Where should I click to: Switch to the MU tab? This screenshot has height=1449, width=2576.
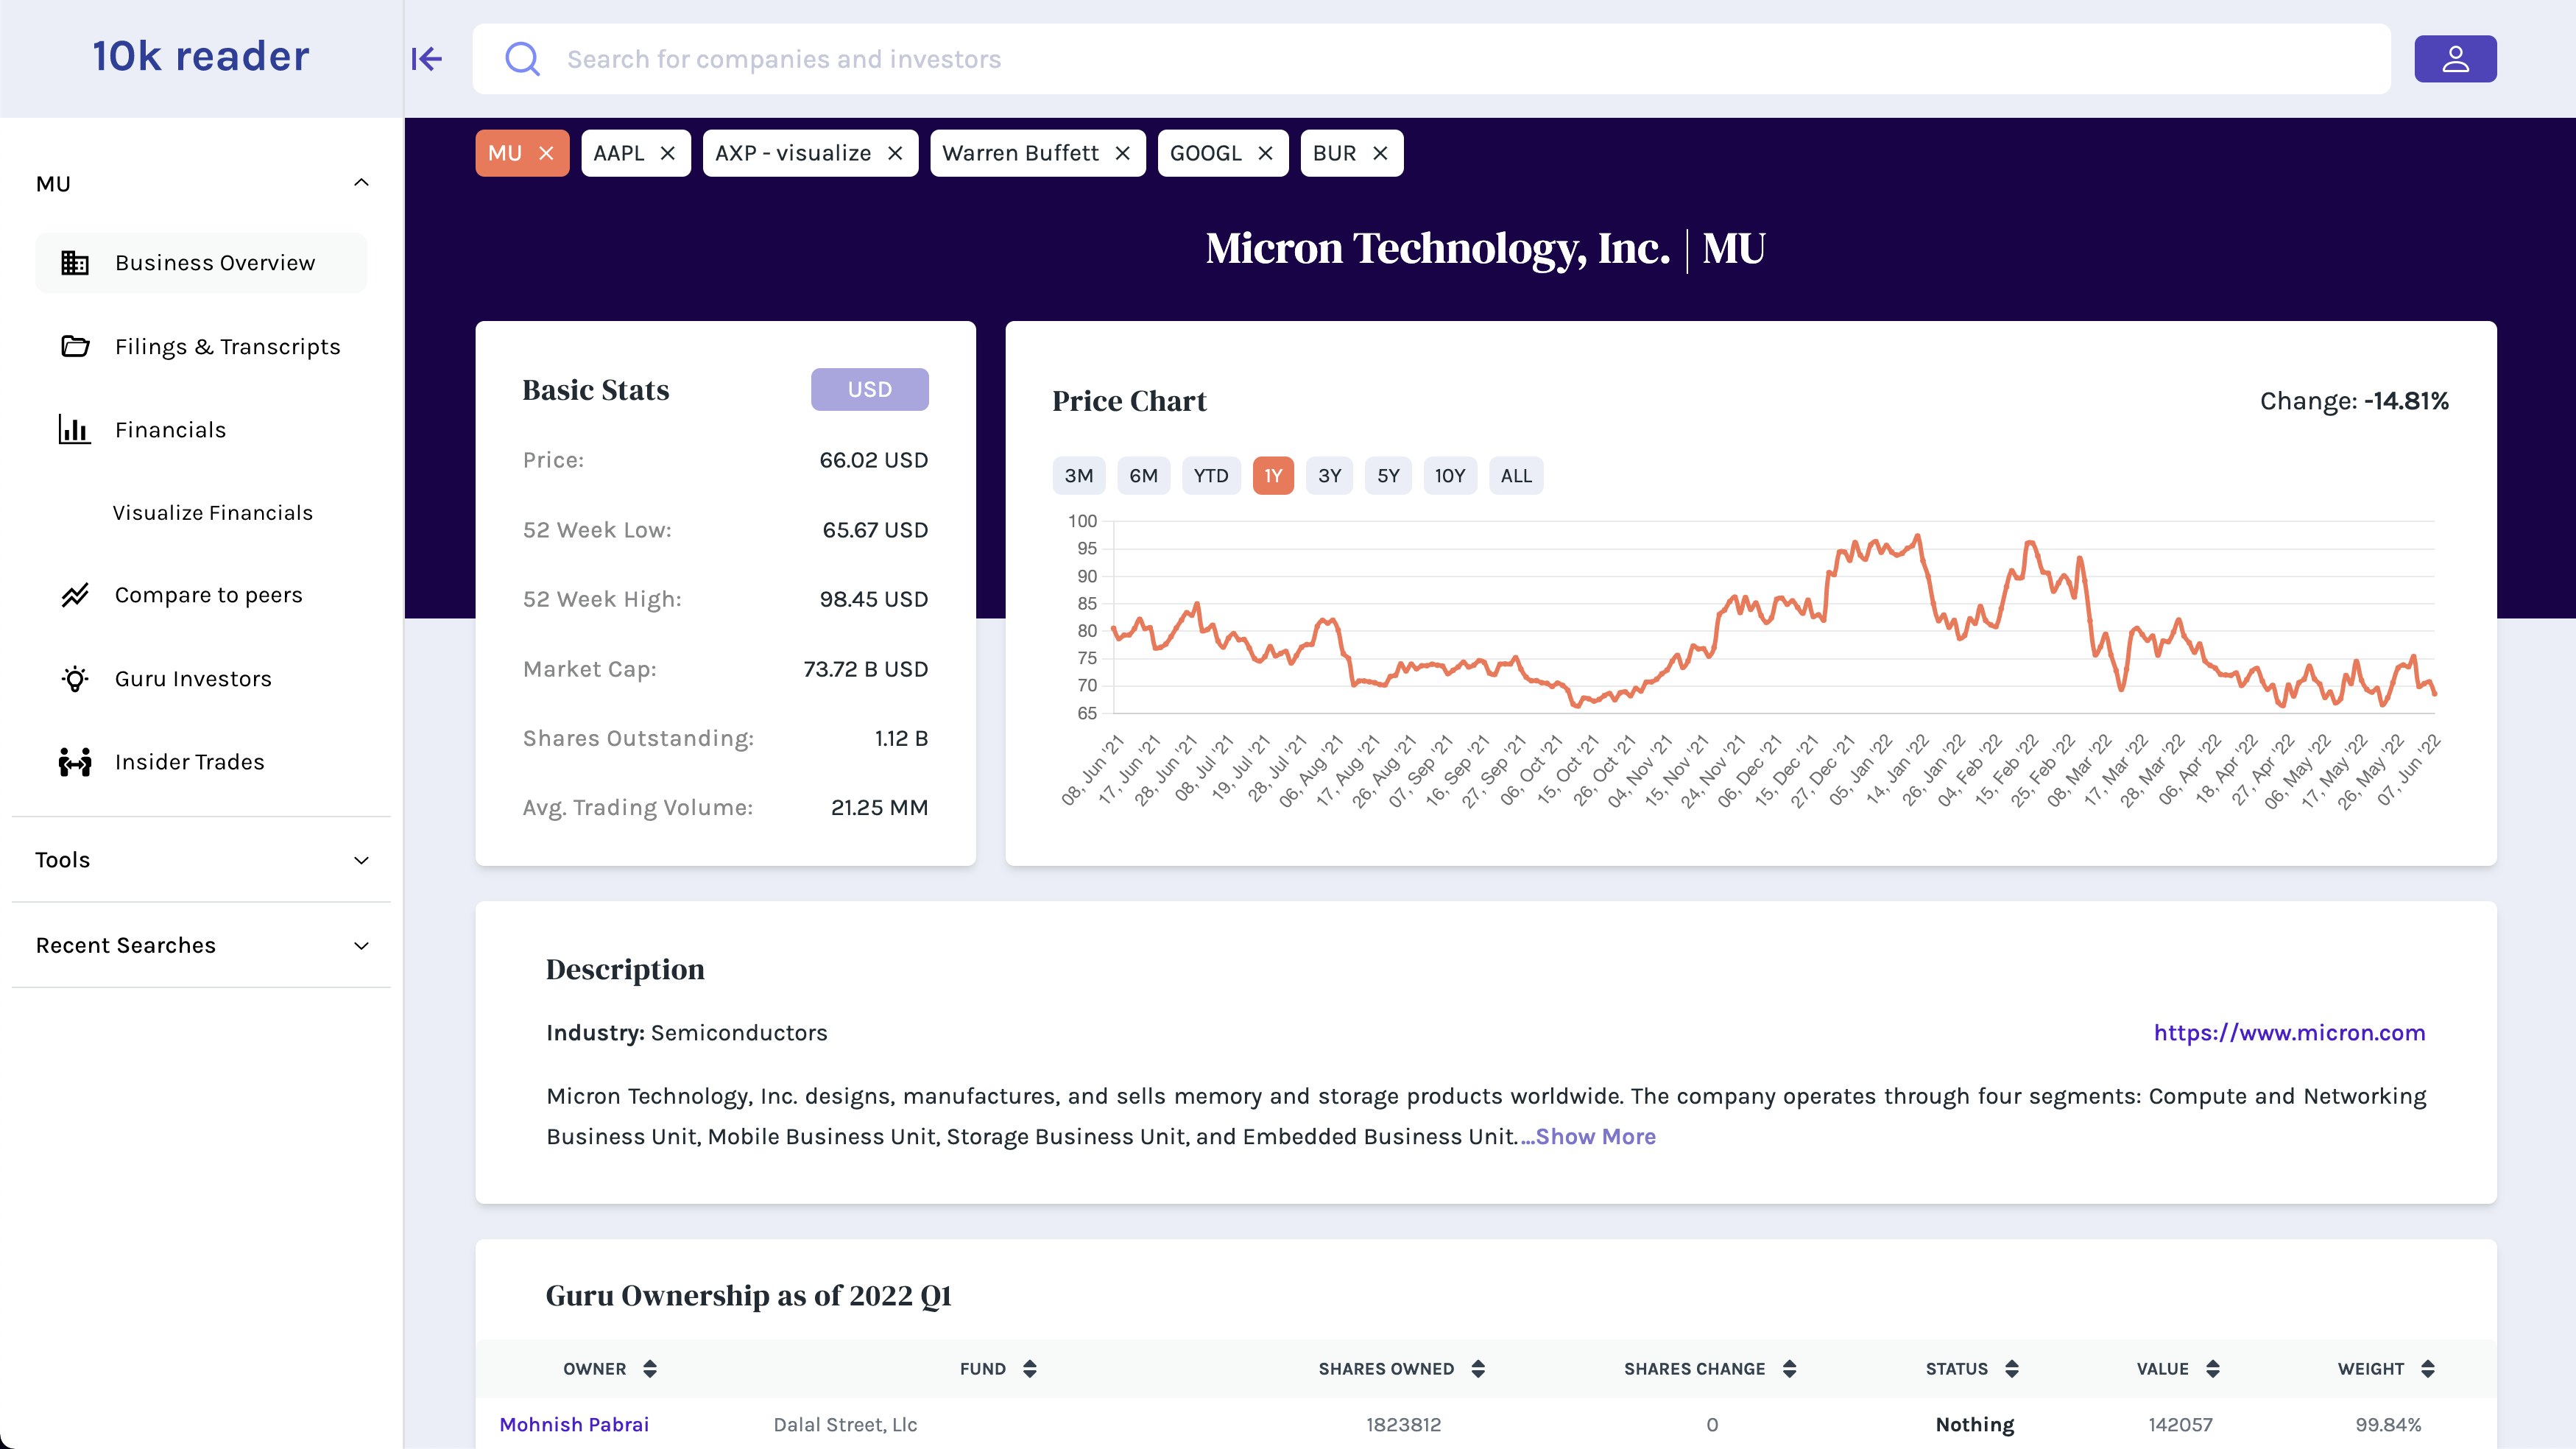505,153
